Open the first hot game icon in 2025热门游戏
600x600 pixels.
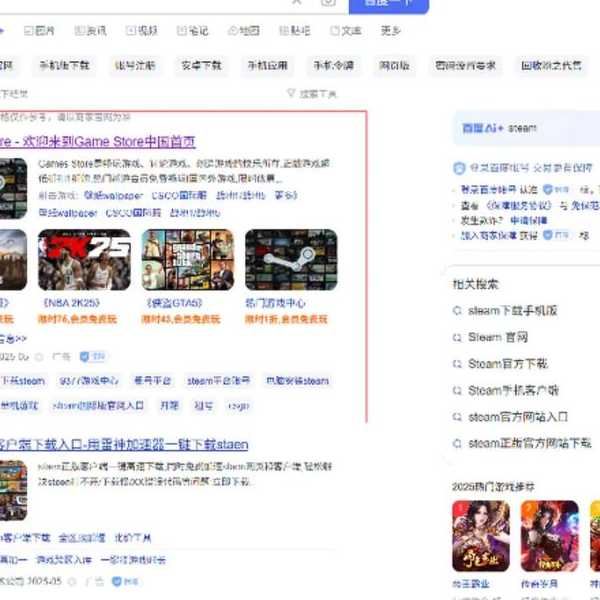point(481,536)
